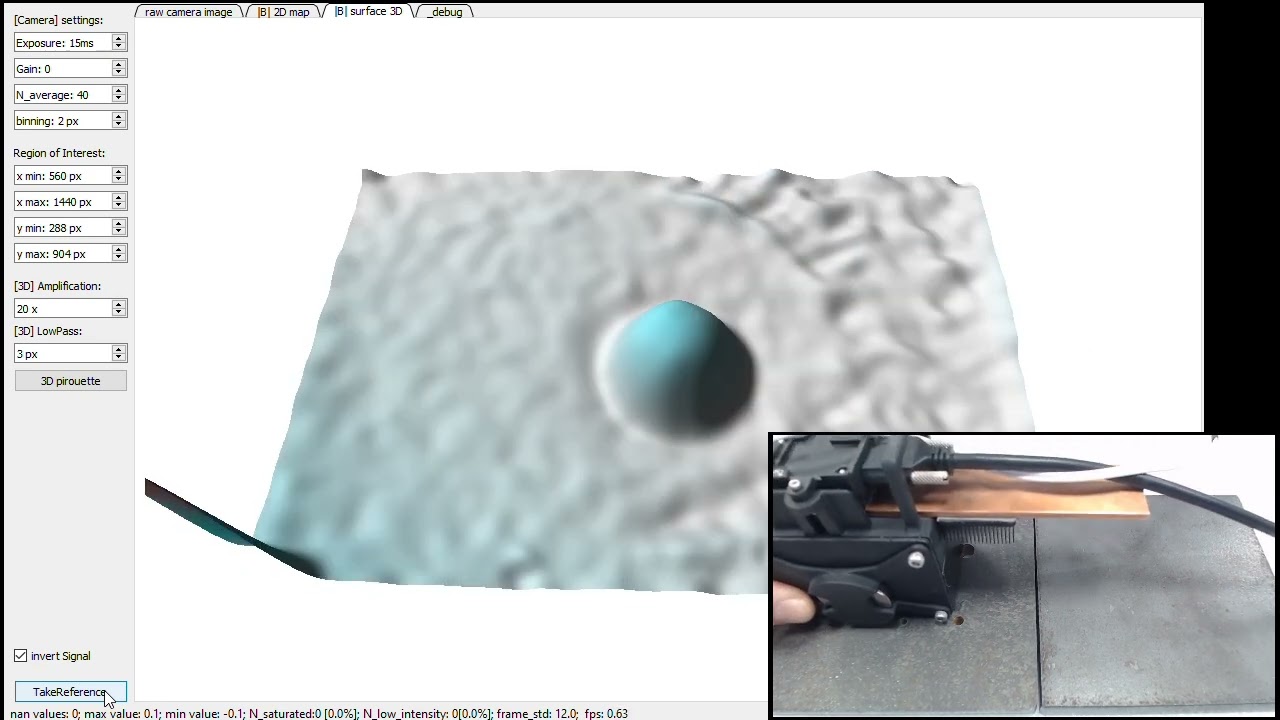
Task: Increase N_average with the up arrow
Action: tap(119, 91)
